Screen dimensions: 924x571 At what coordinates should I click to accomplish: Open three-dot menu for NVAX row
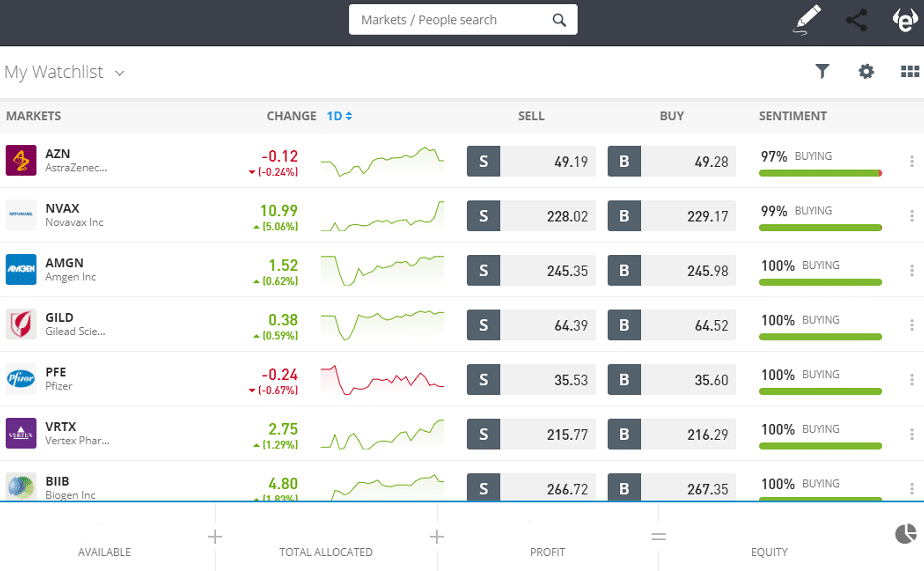click(x=912, y=216)
